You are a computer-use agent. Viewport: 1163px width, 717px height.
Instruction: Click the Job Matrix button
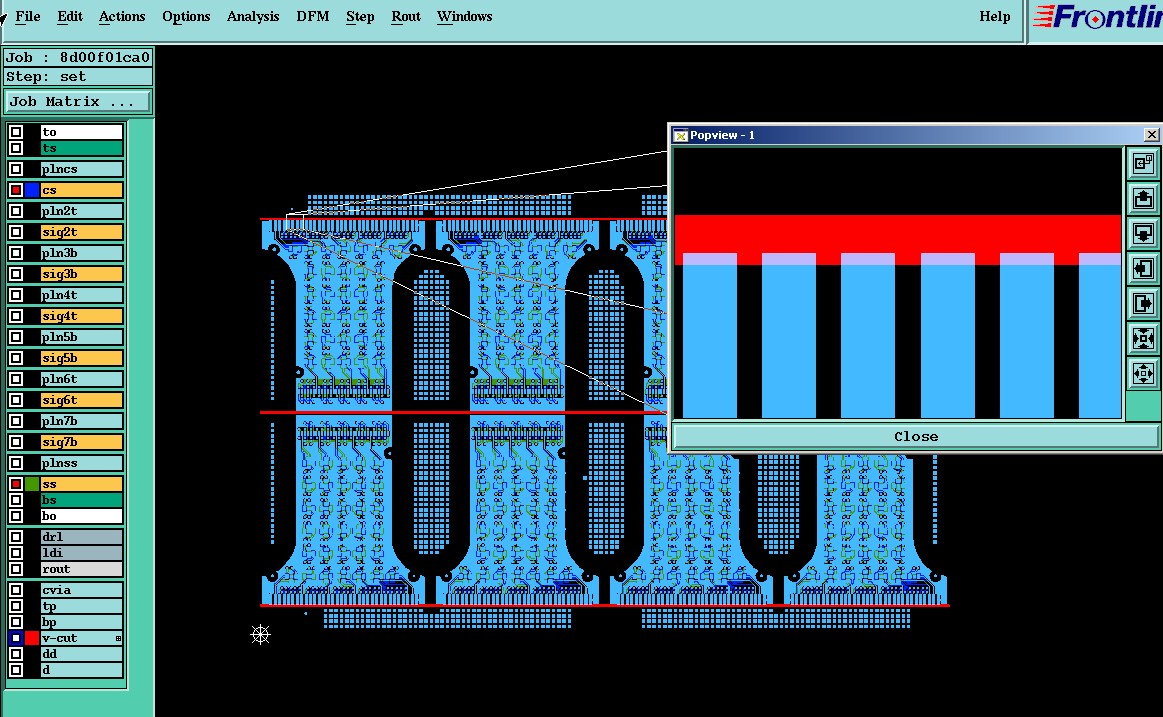[78, 102]
